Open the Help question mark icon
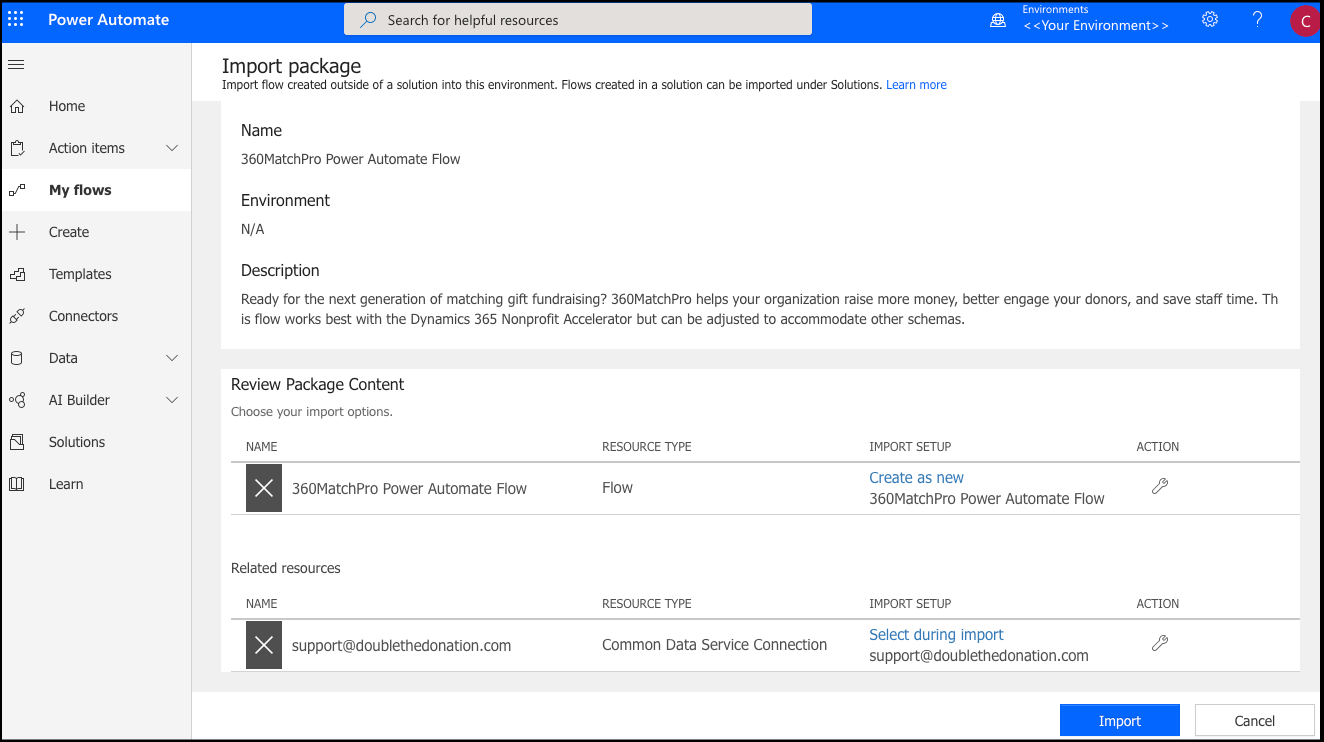 pos(1257,19)
